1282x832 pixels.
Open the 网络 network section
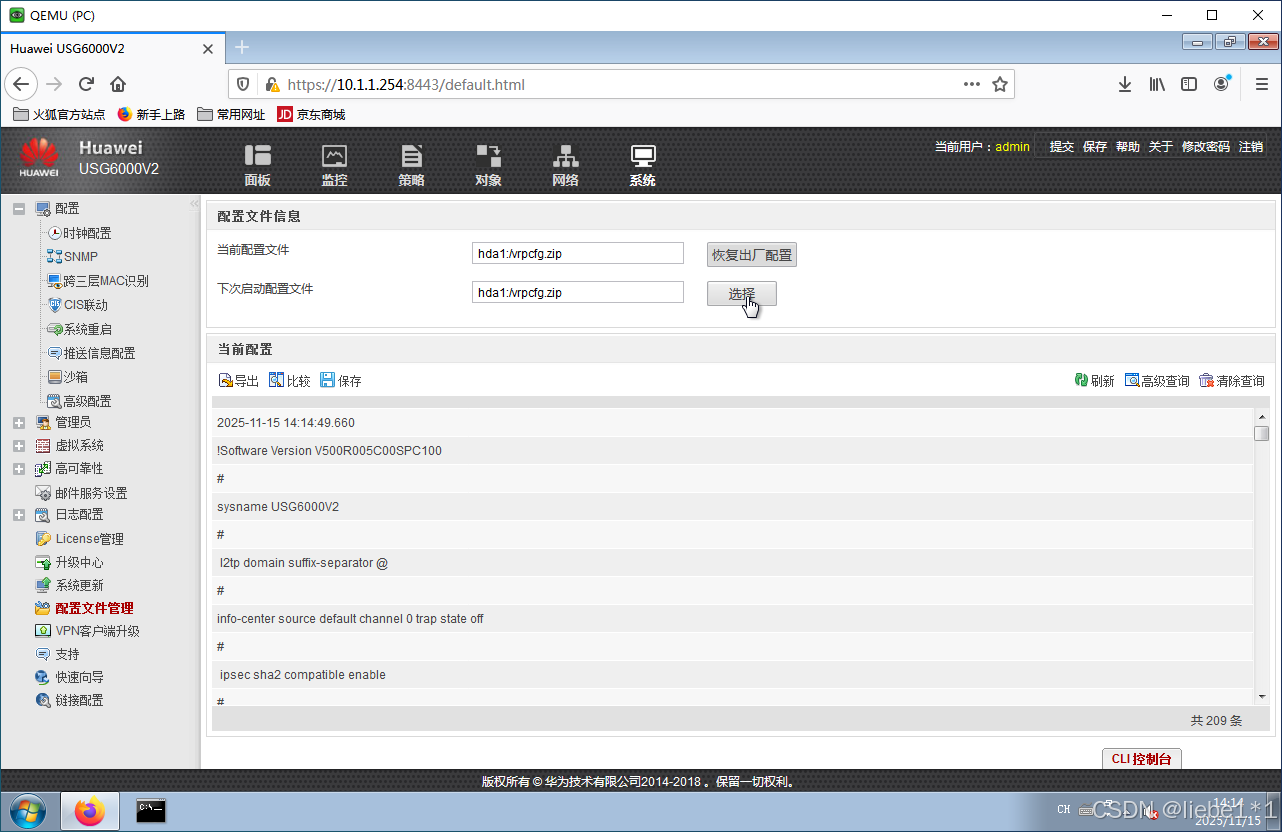[565, 165]
